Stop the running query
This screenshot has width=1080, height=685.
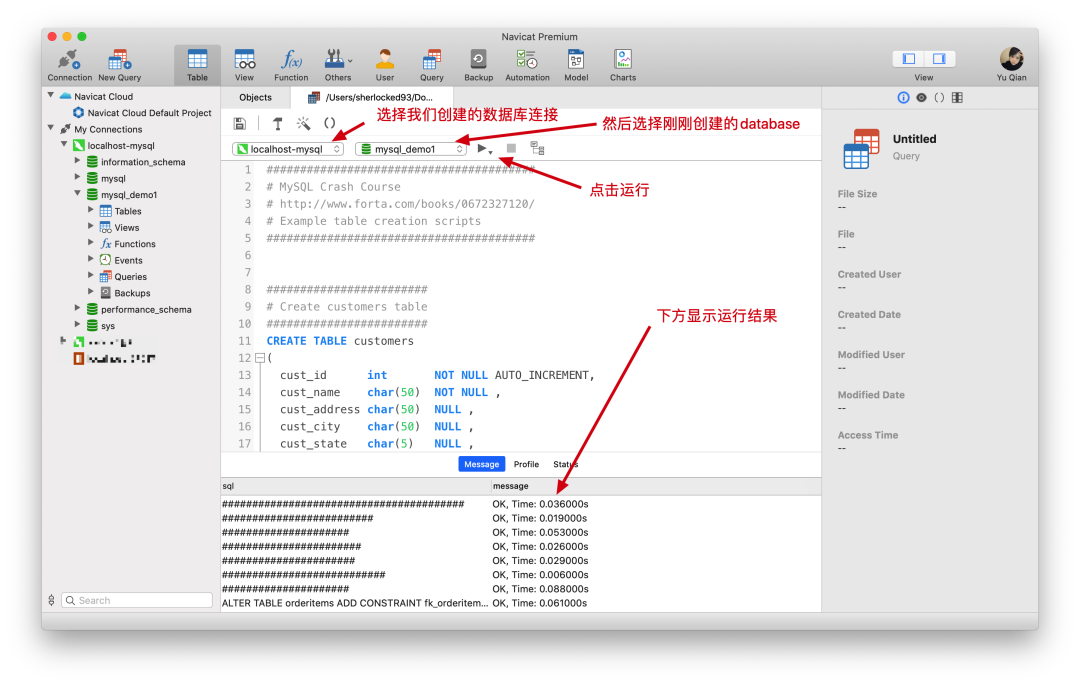[x=511, y=148]
